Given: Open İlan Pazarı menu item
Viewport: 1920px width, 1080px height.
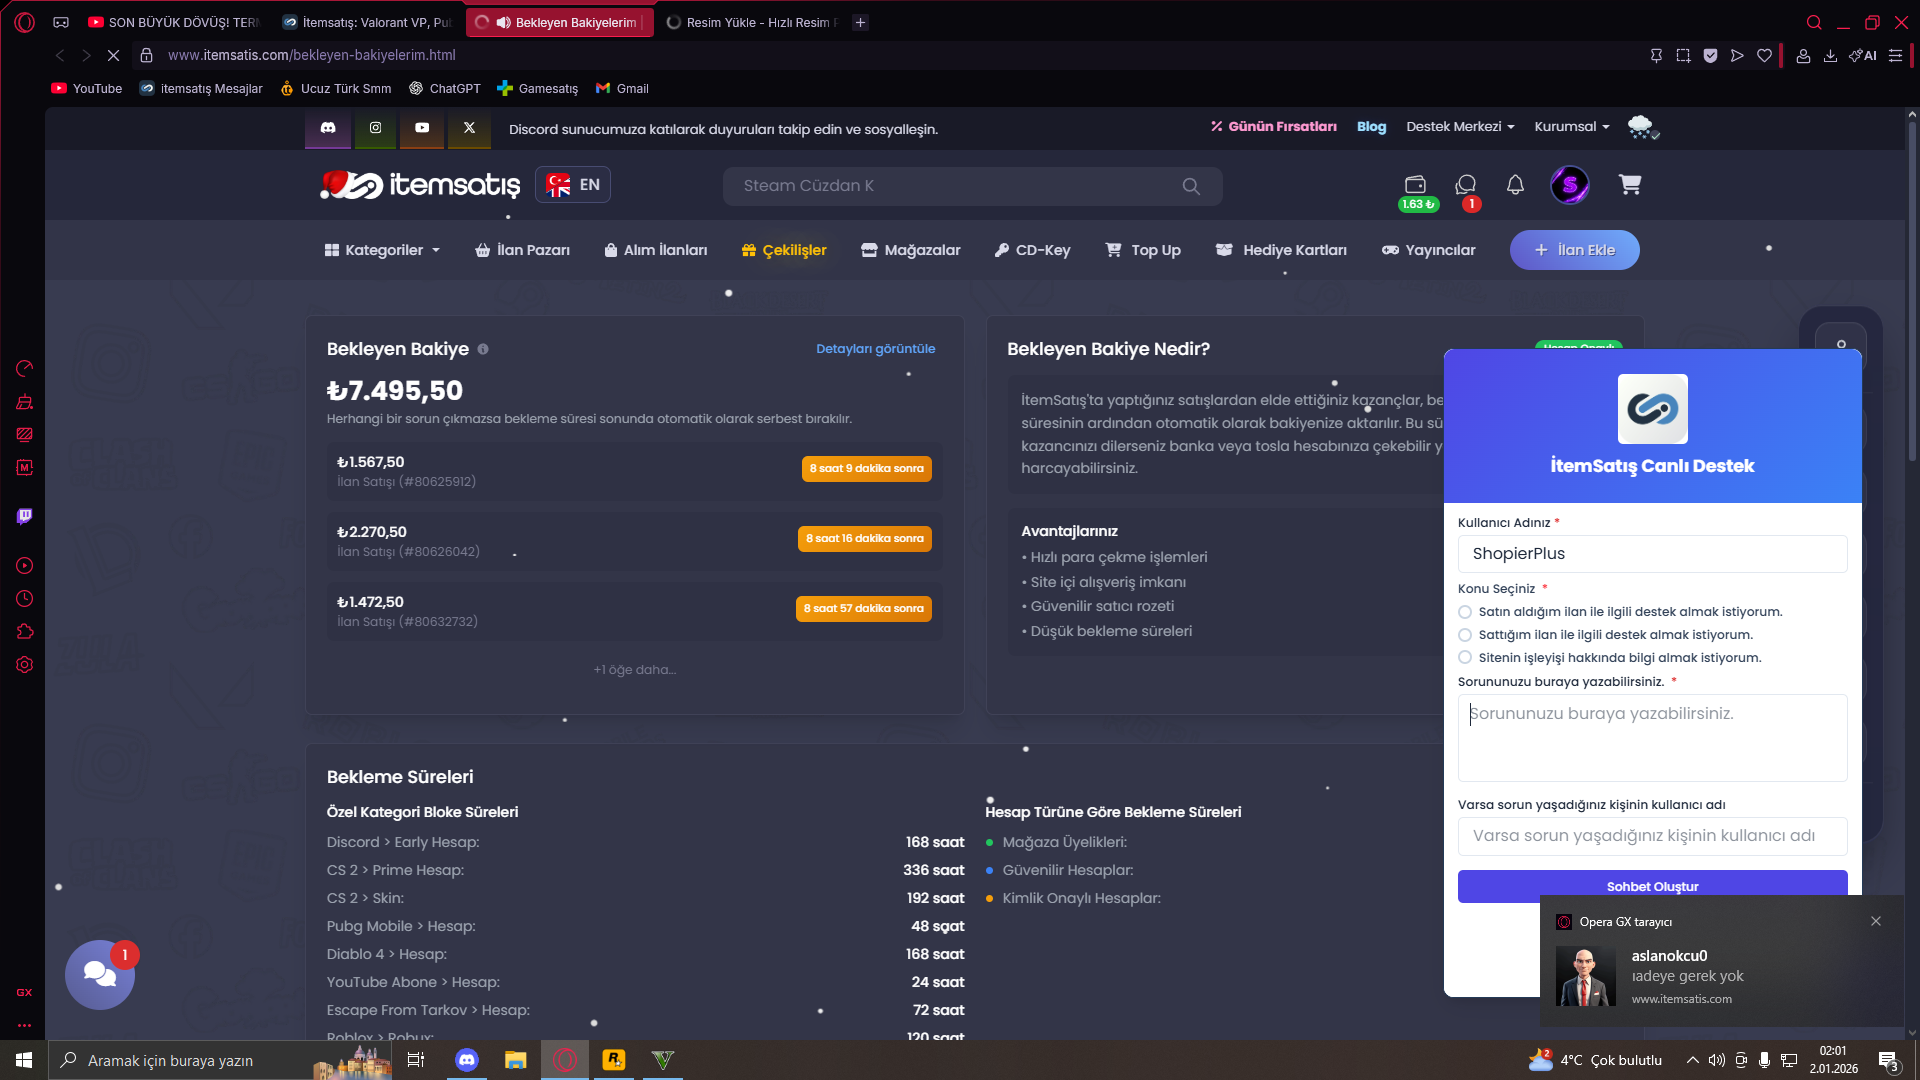Looking at the screenshot, I should (523, 250).
